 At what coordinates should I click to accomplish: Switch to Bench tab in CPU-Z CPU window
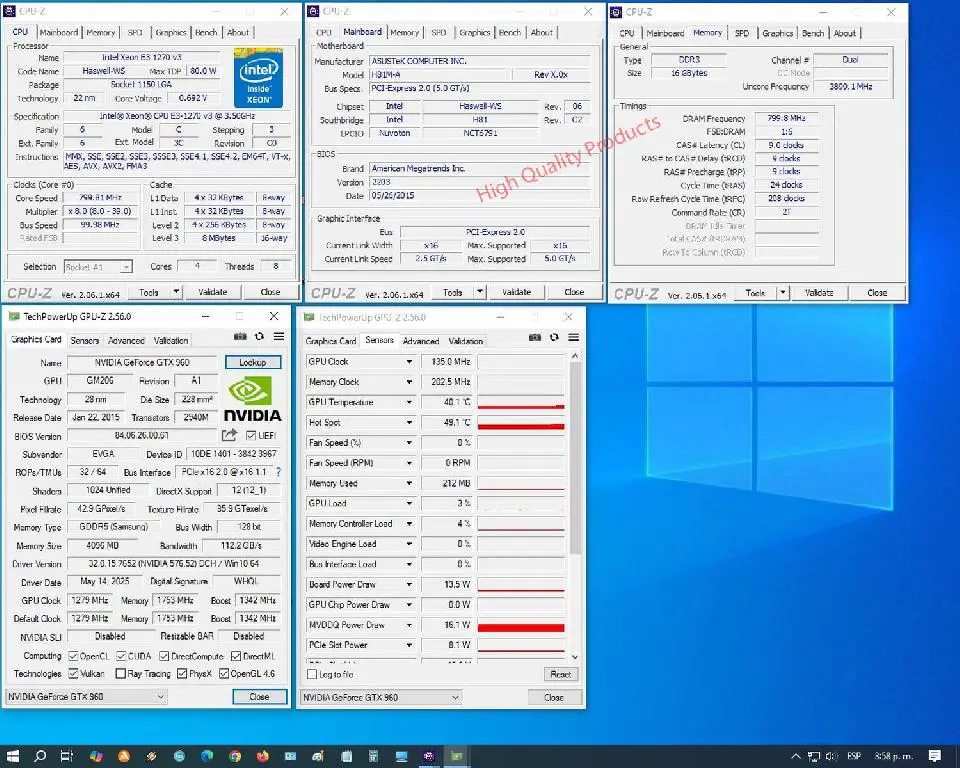click(x=206, y=32)
